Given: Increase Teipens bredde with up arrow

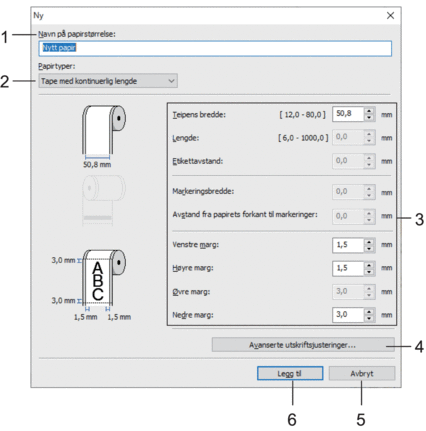Looking at the screenshot, I should point(369,111).
